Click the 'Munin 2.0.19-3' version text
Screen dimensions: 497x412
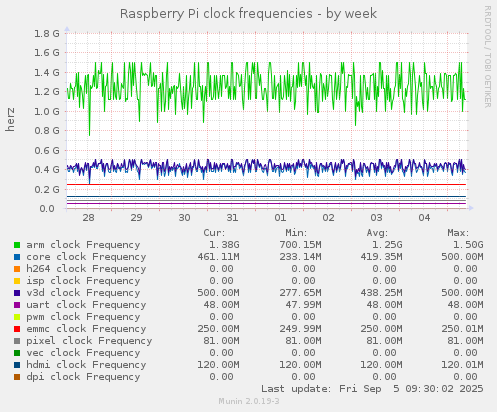(249, 401)
